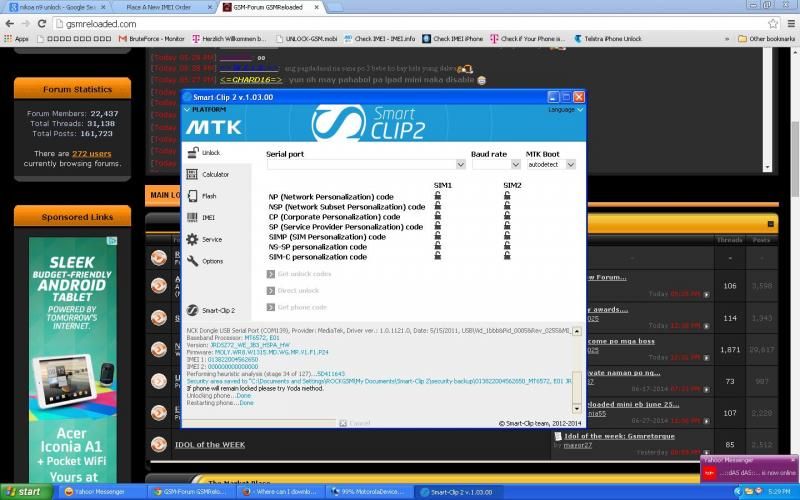Viewport: 800px width, 500px height.
Task: Open the Flash section in Smart-Clip
Action: 202,196
